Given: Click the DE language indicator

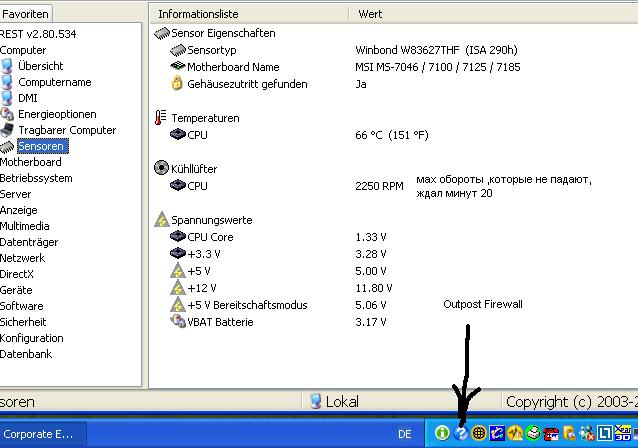Looking at the screenshot, I should (404, 434).
